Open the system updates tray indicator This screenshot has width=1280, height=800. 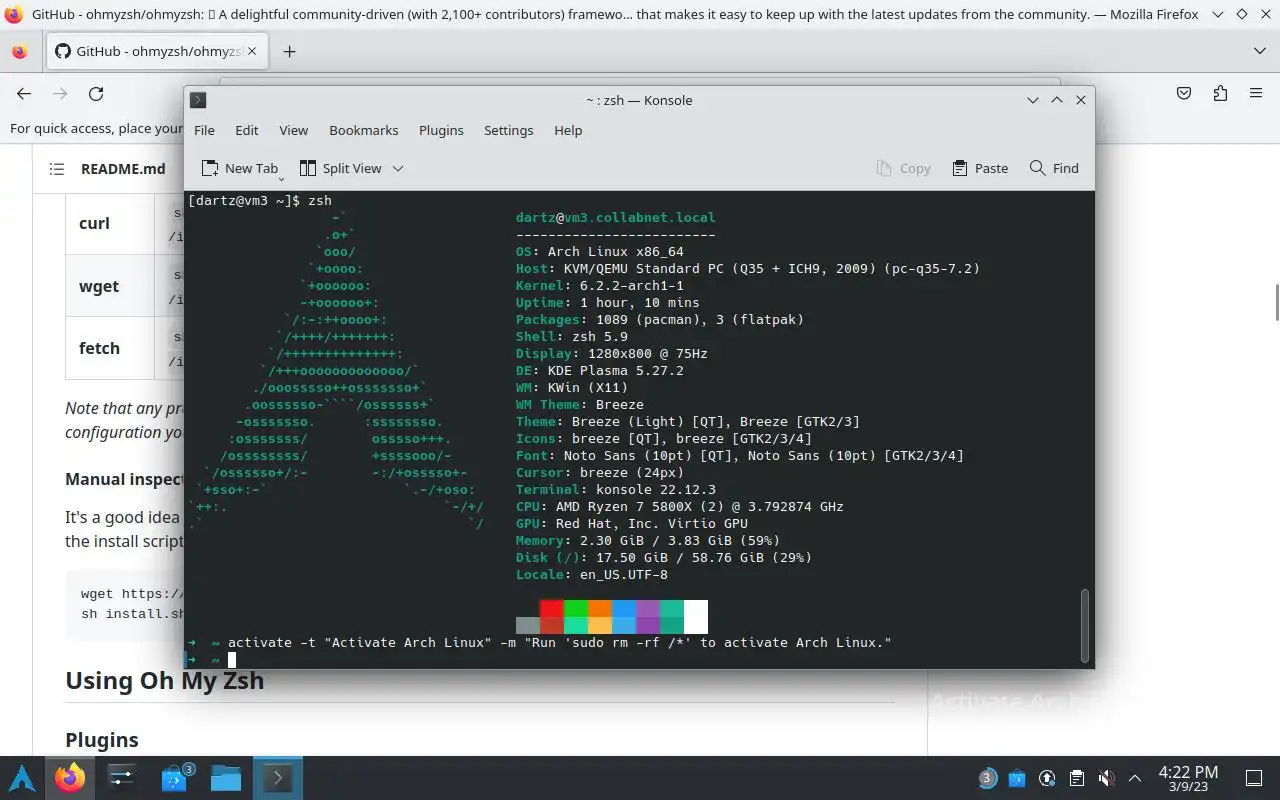pyautogui.click(x=1047, y=778)
